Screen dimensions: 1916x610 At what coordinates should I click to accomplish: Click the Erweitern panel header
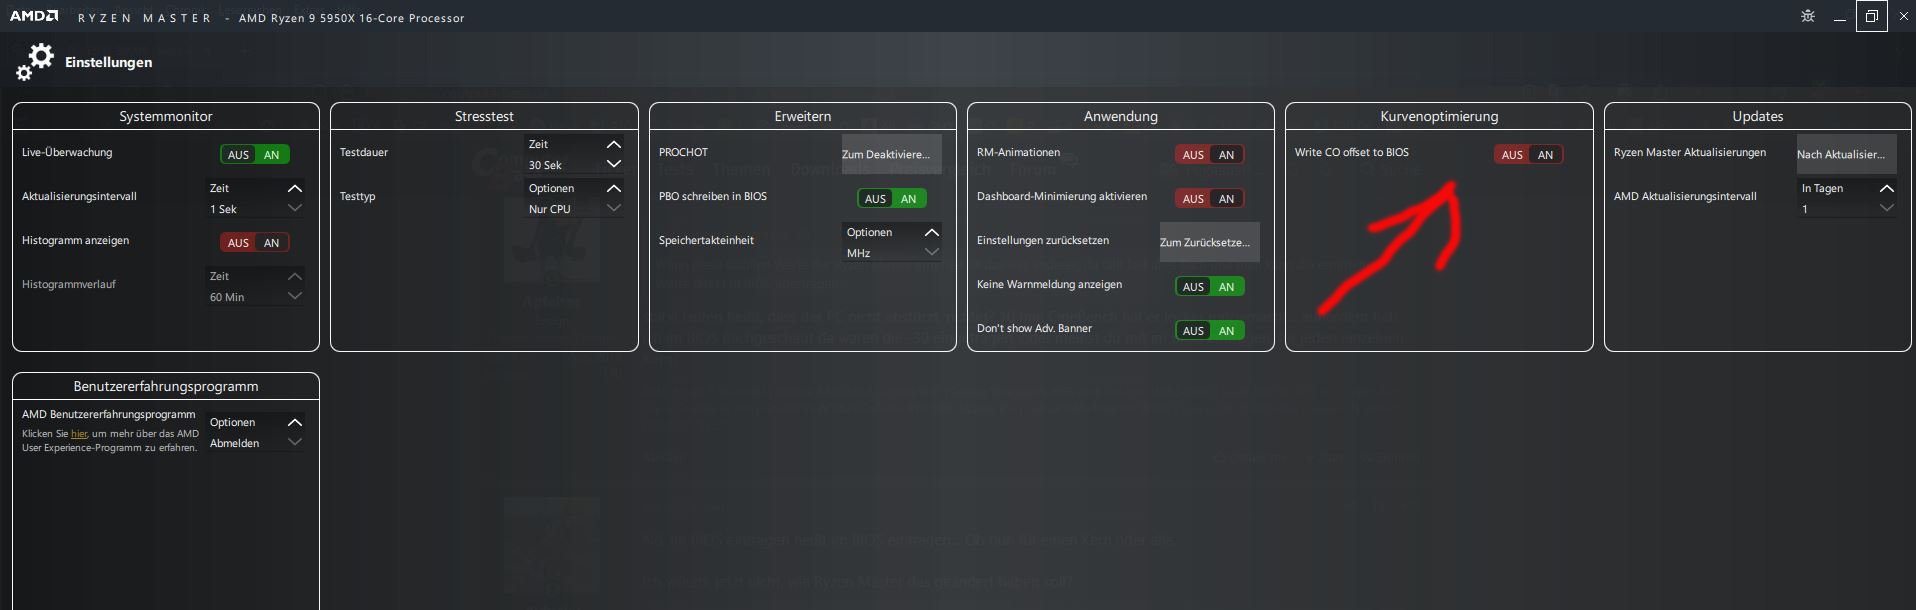(803, 116)
